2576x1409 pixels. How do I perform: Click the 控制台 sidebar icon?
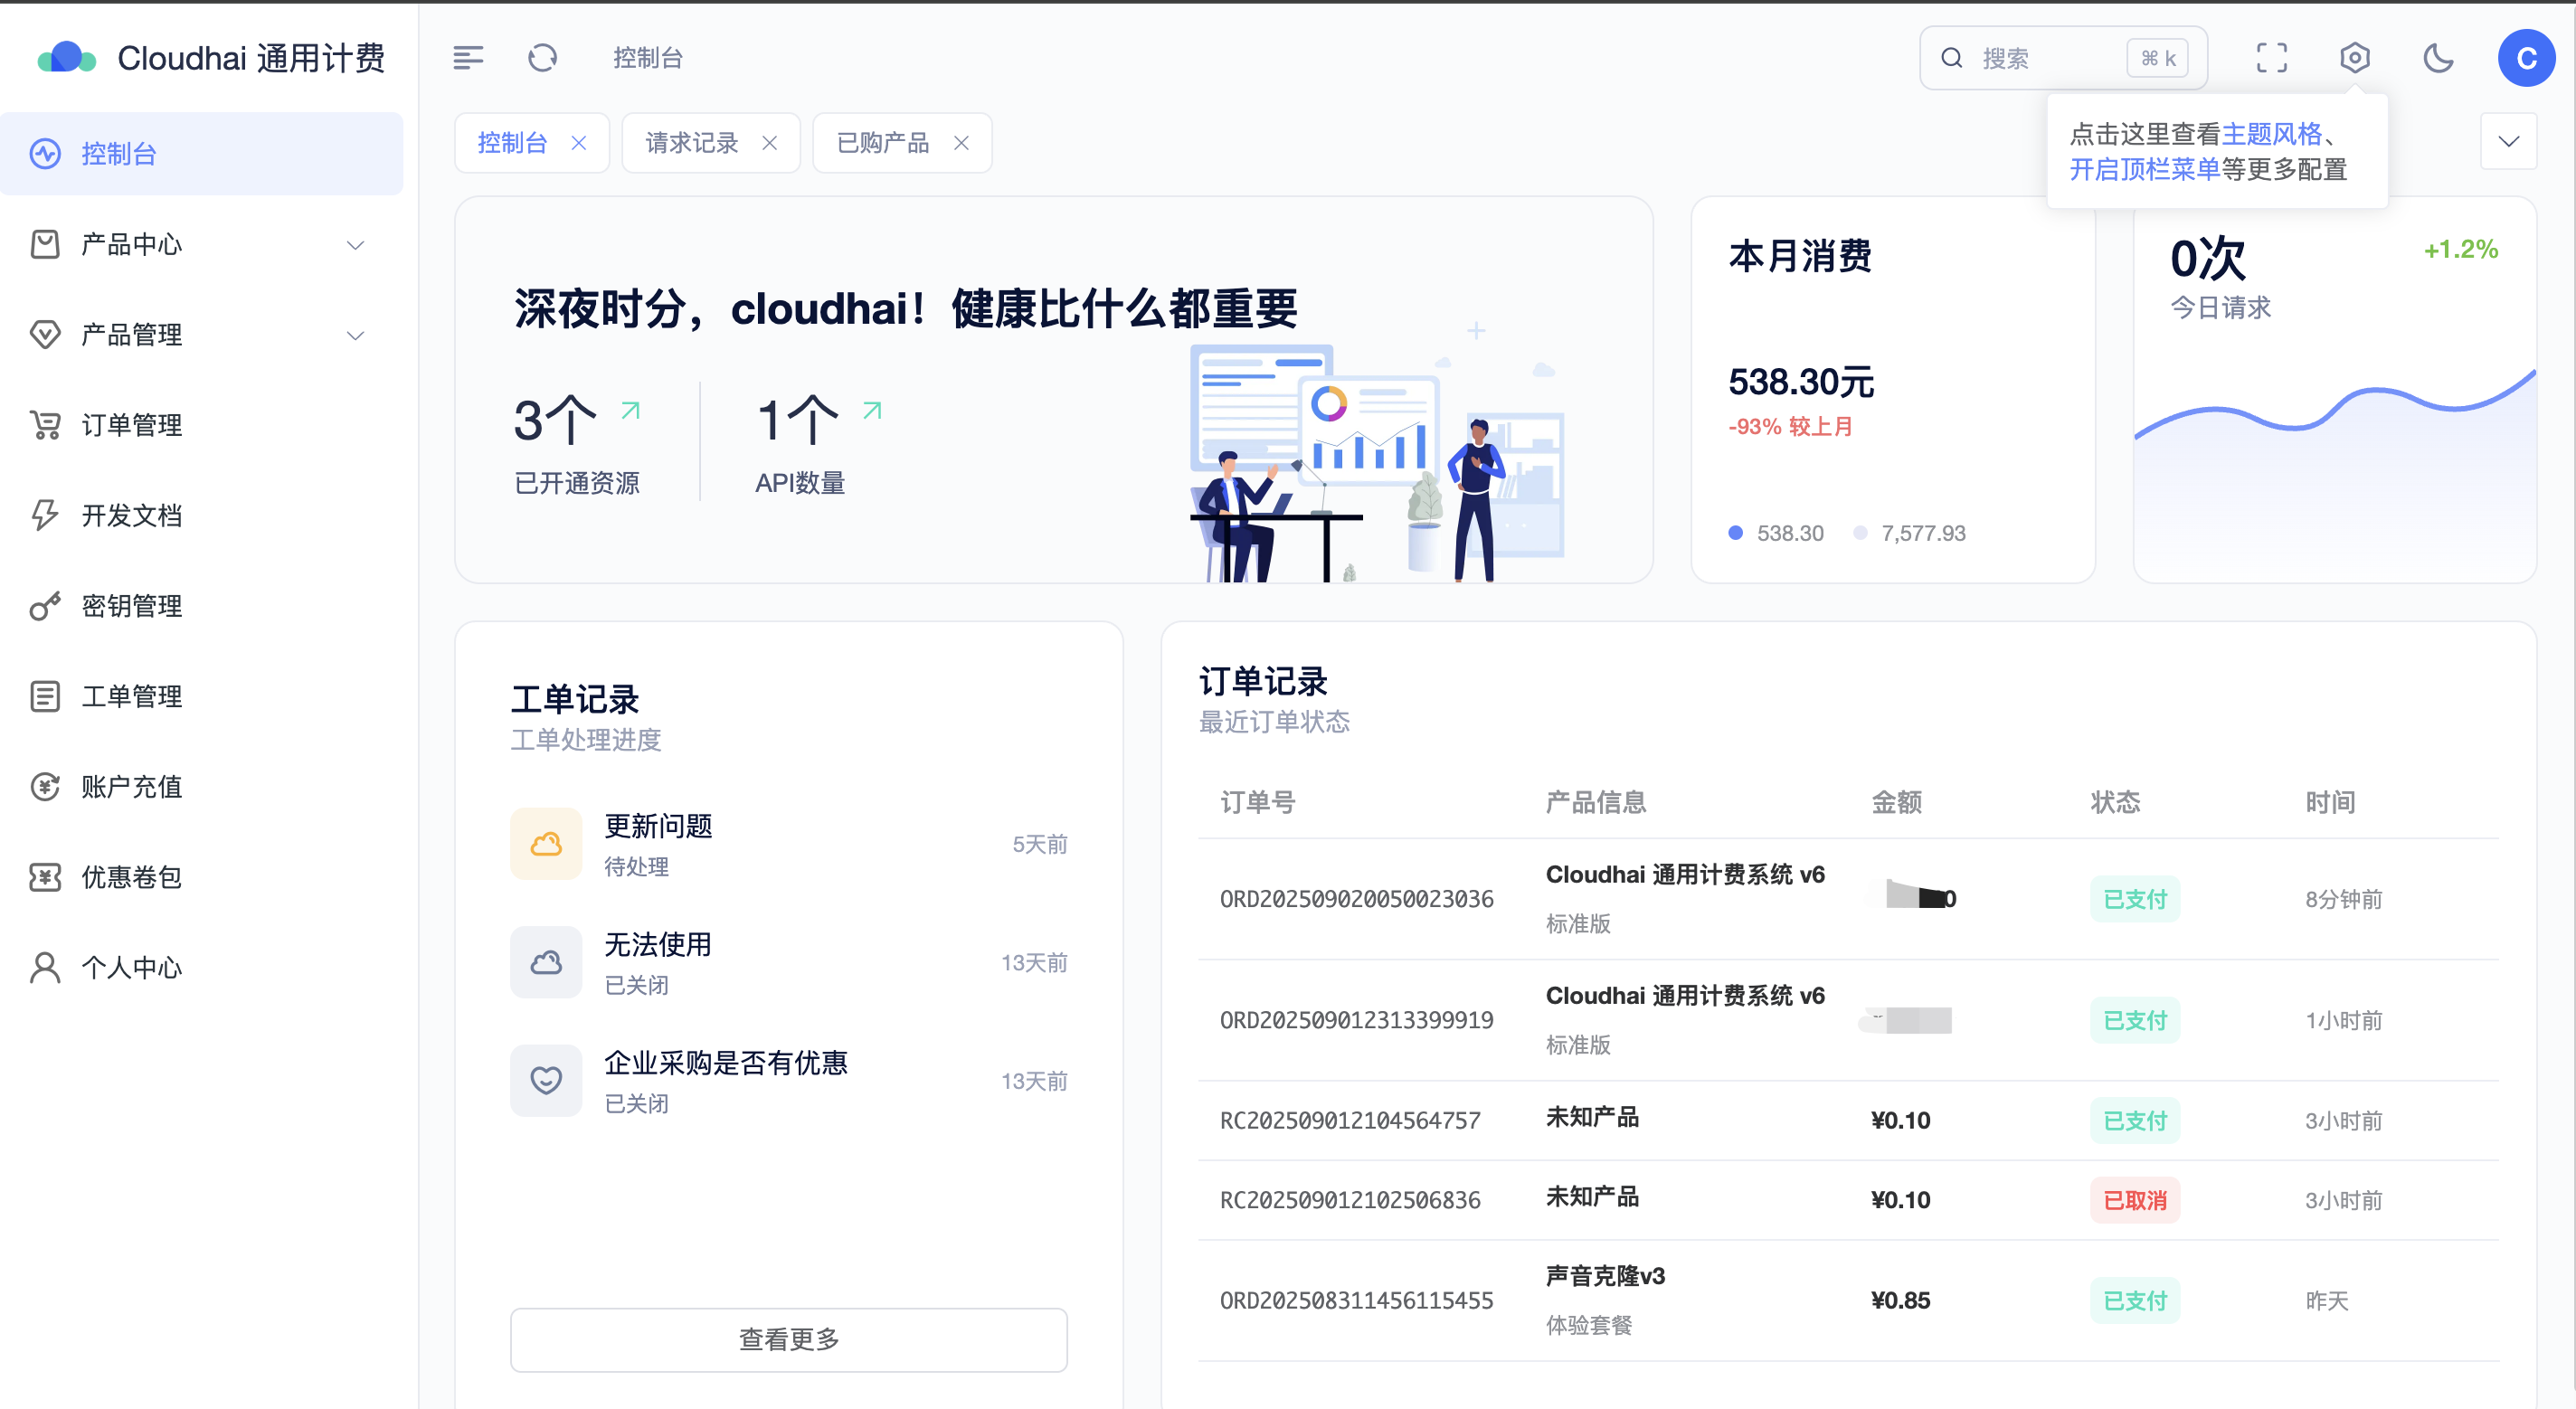45,154
